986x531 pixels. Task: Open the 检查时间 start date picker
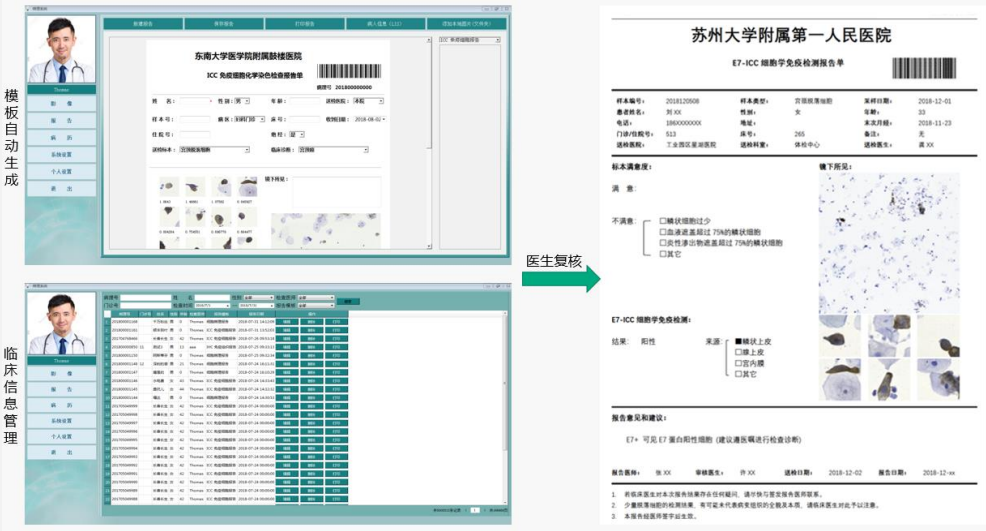point(213,305)
